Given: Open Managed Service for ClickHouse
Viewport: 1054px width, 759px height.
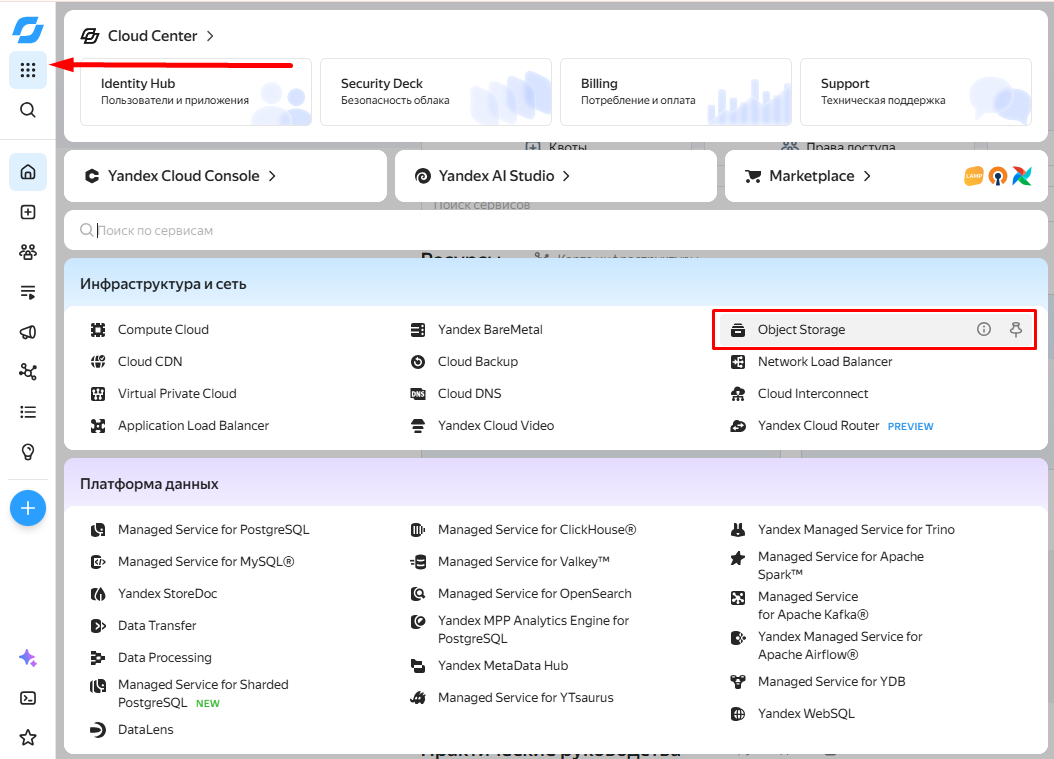Looking at the screenshot, I should coord(536,530).
